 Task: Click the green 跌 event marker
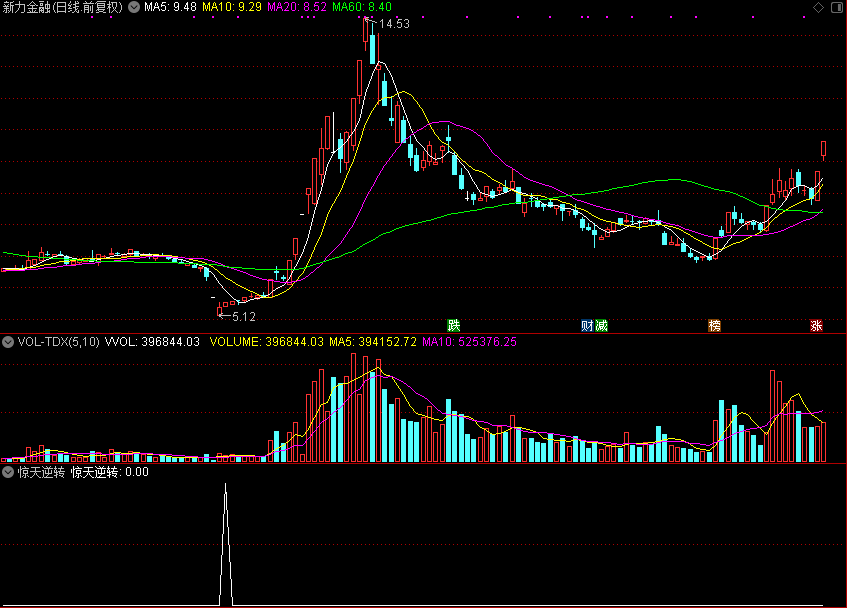453,325
